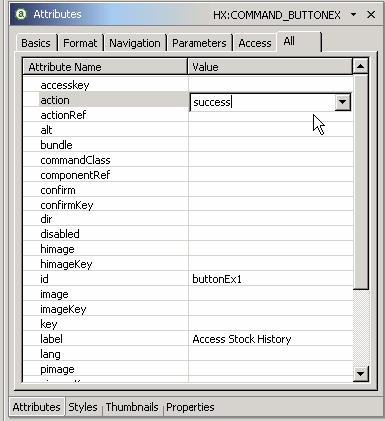385x421 pixels.
Task: Click the Access Stock History label value
Action: point(242,339)
